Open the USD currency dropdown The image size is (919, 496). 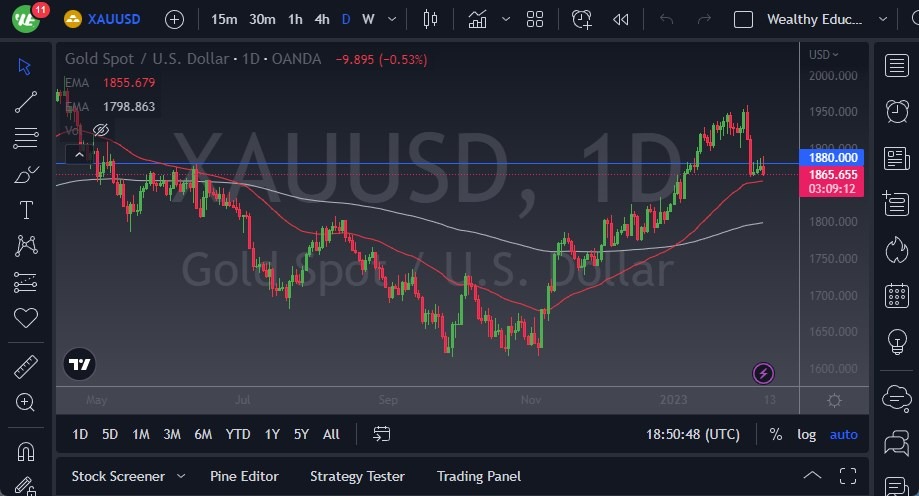tap(823, 55)
